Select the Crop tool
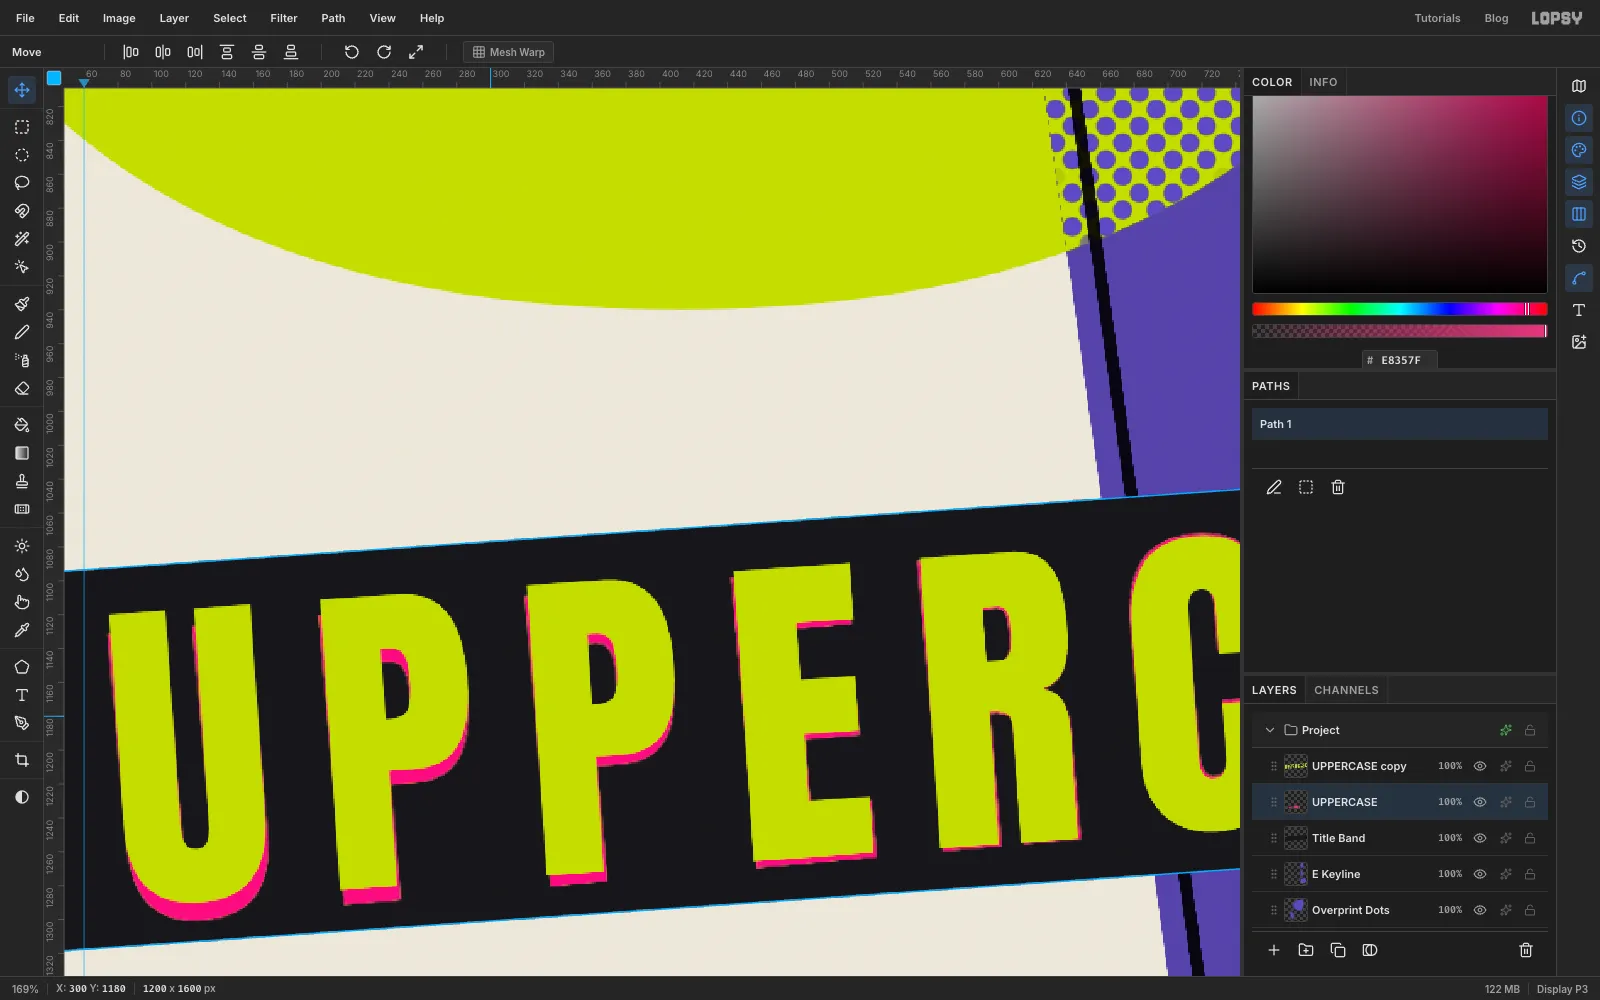1600x1000 pixels. [22, 760]
